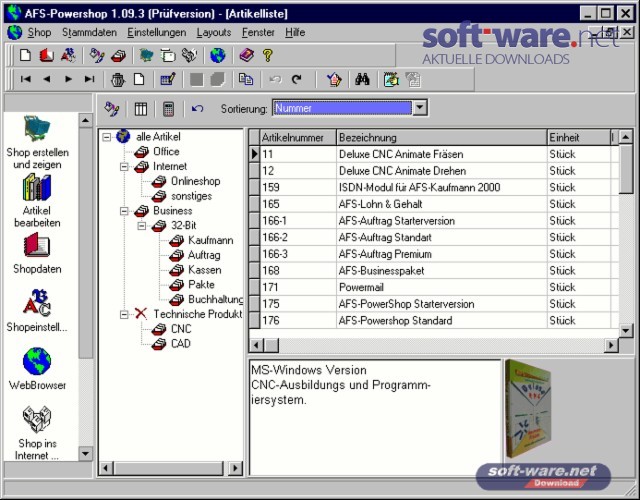Click the Bezeichnung column header

point(442,138)
